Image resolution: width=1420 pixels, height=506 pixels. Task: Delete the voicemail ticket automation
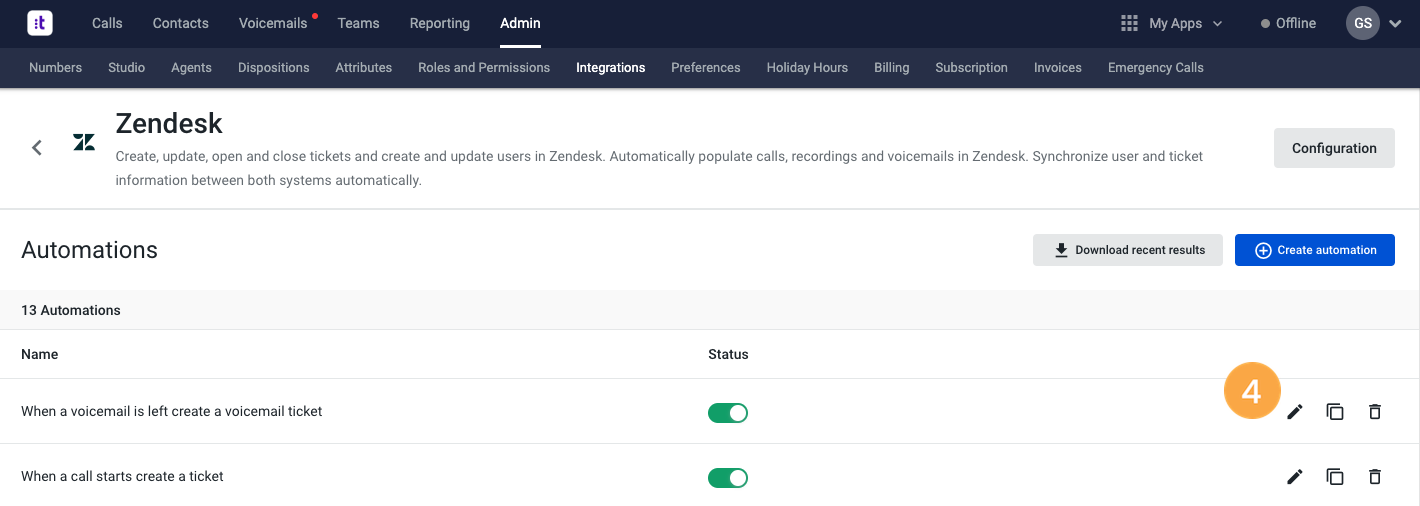point(1375,412)
